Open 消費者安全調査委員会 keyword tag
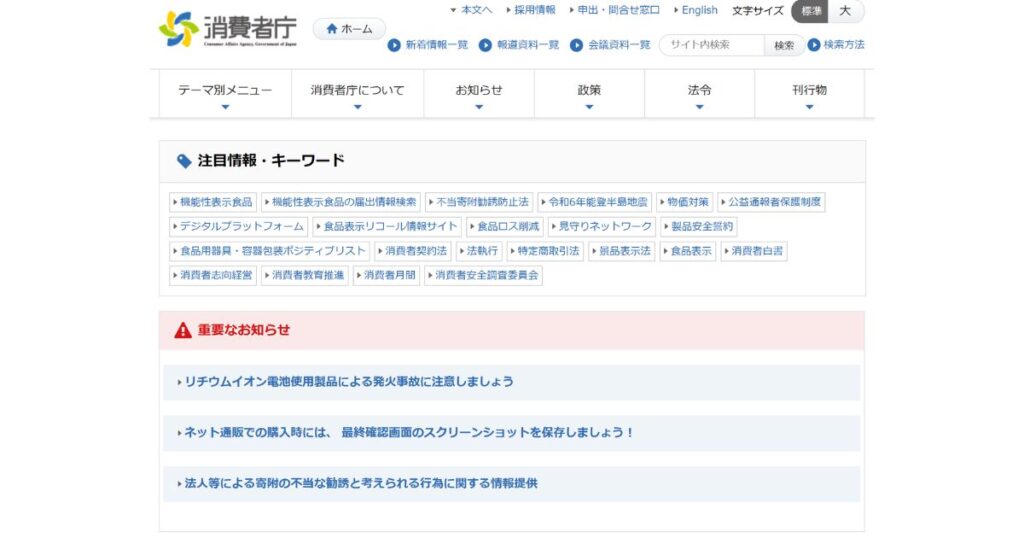 click(x=483, y=276)
